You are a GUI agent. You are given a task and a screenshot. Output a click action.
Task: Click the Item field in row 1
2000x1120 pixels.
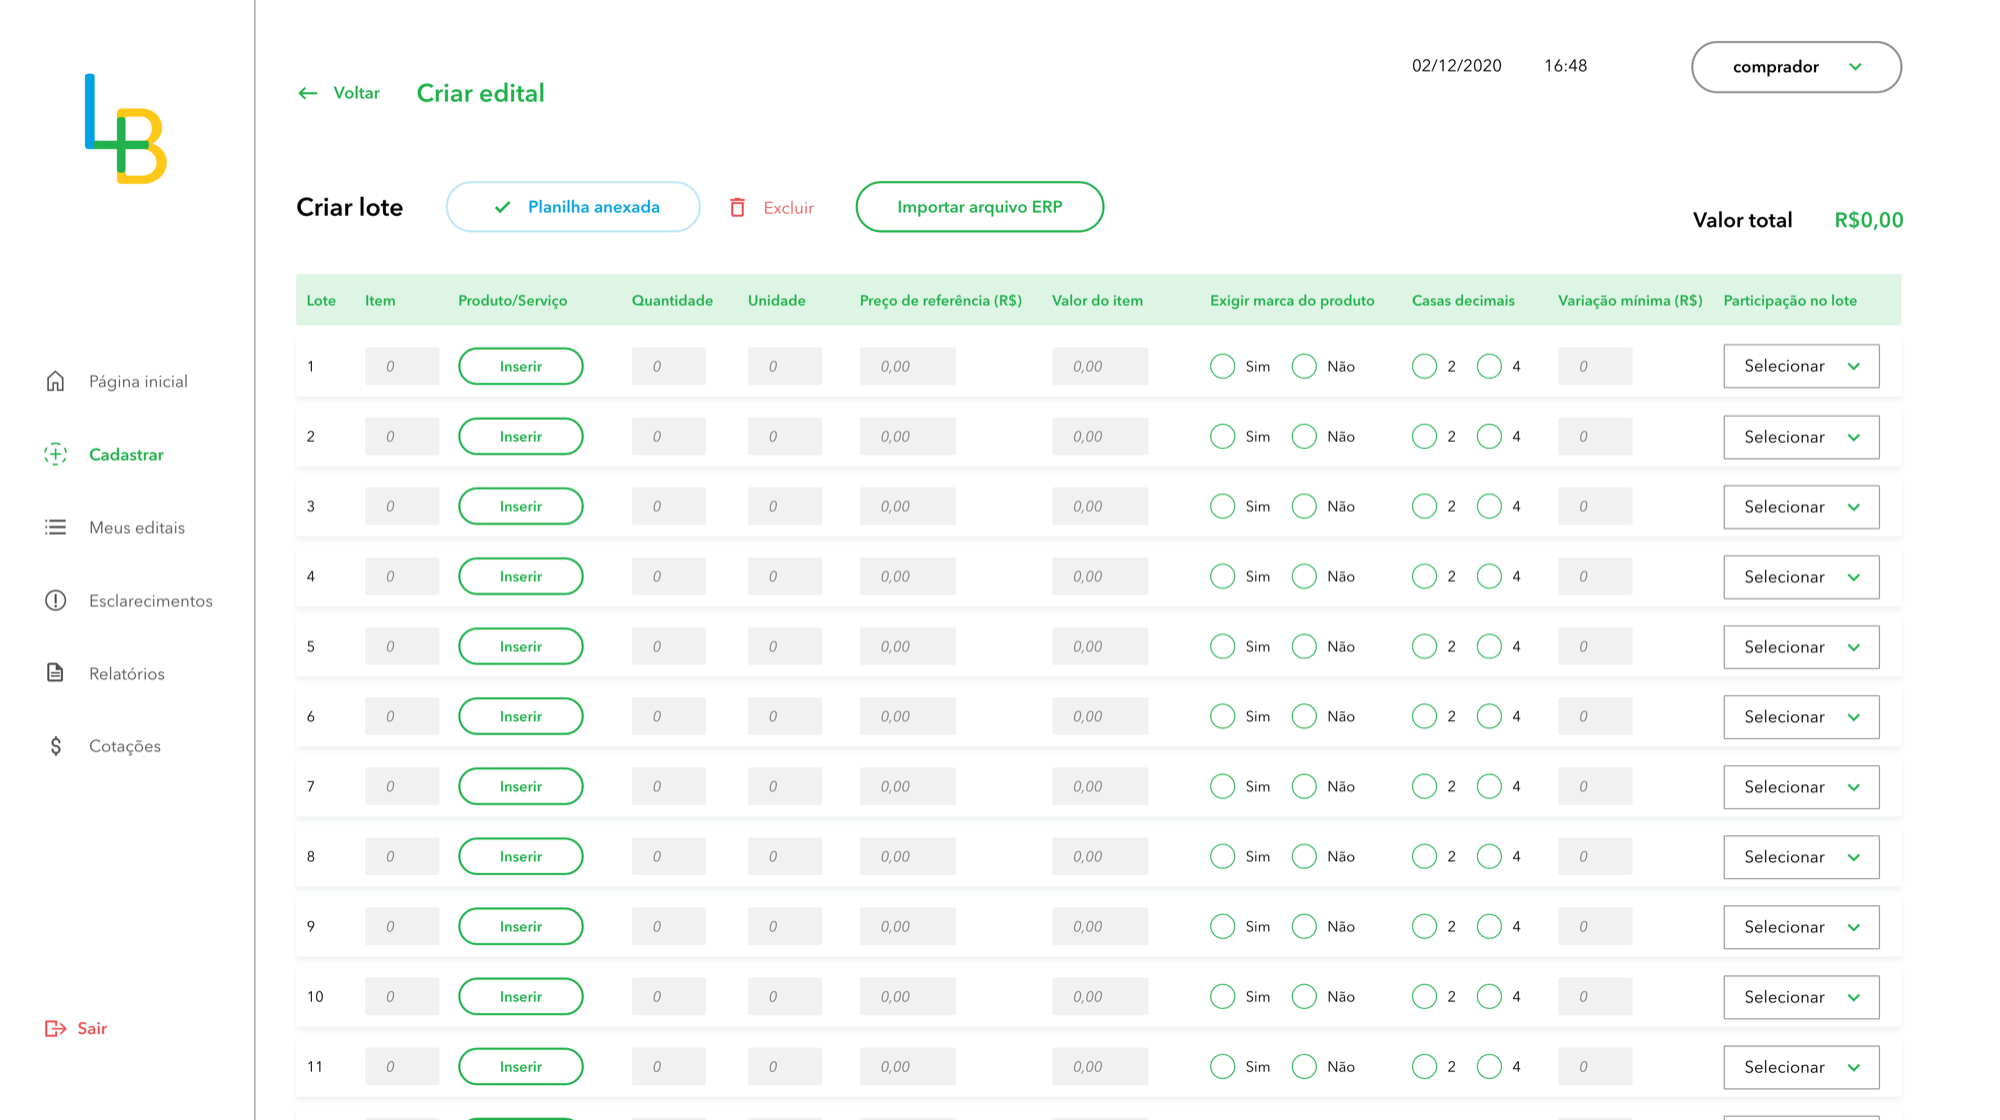coord(402,366)
